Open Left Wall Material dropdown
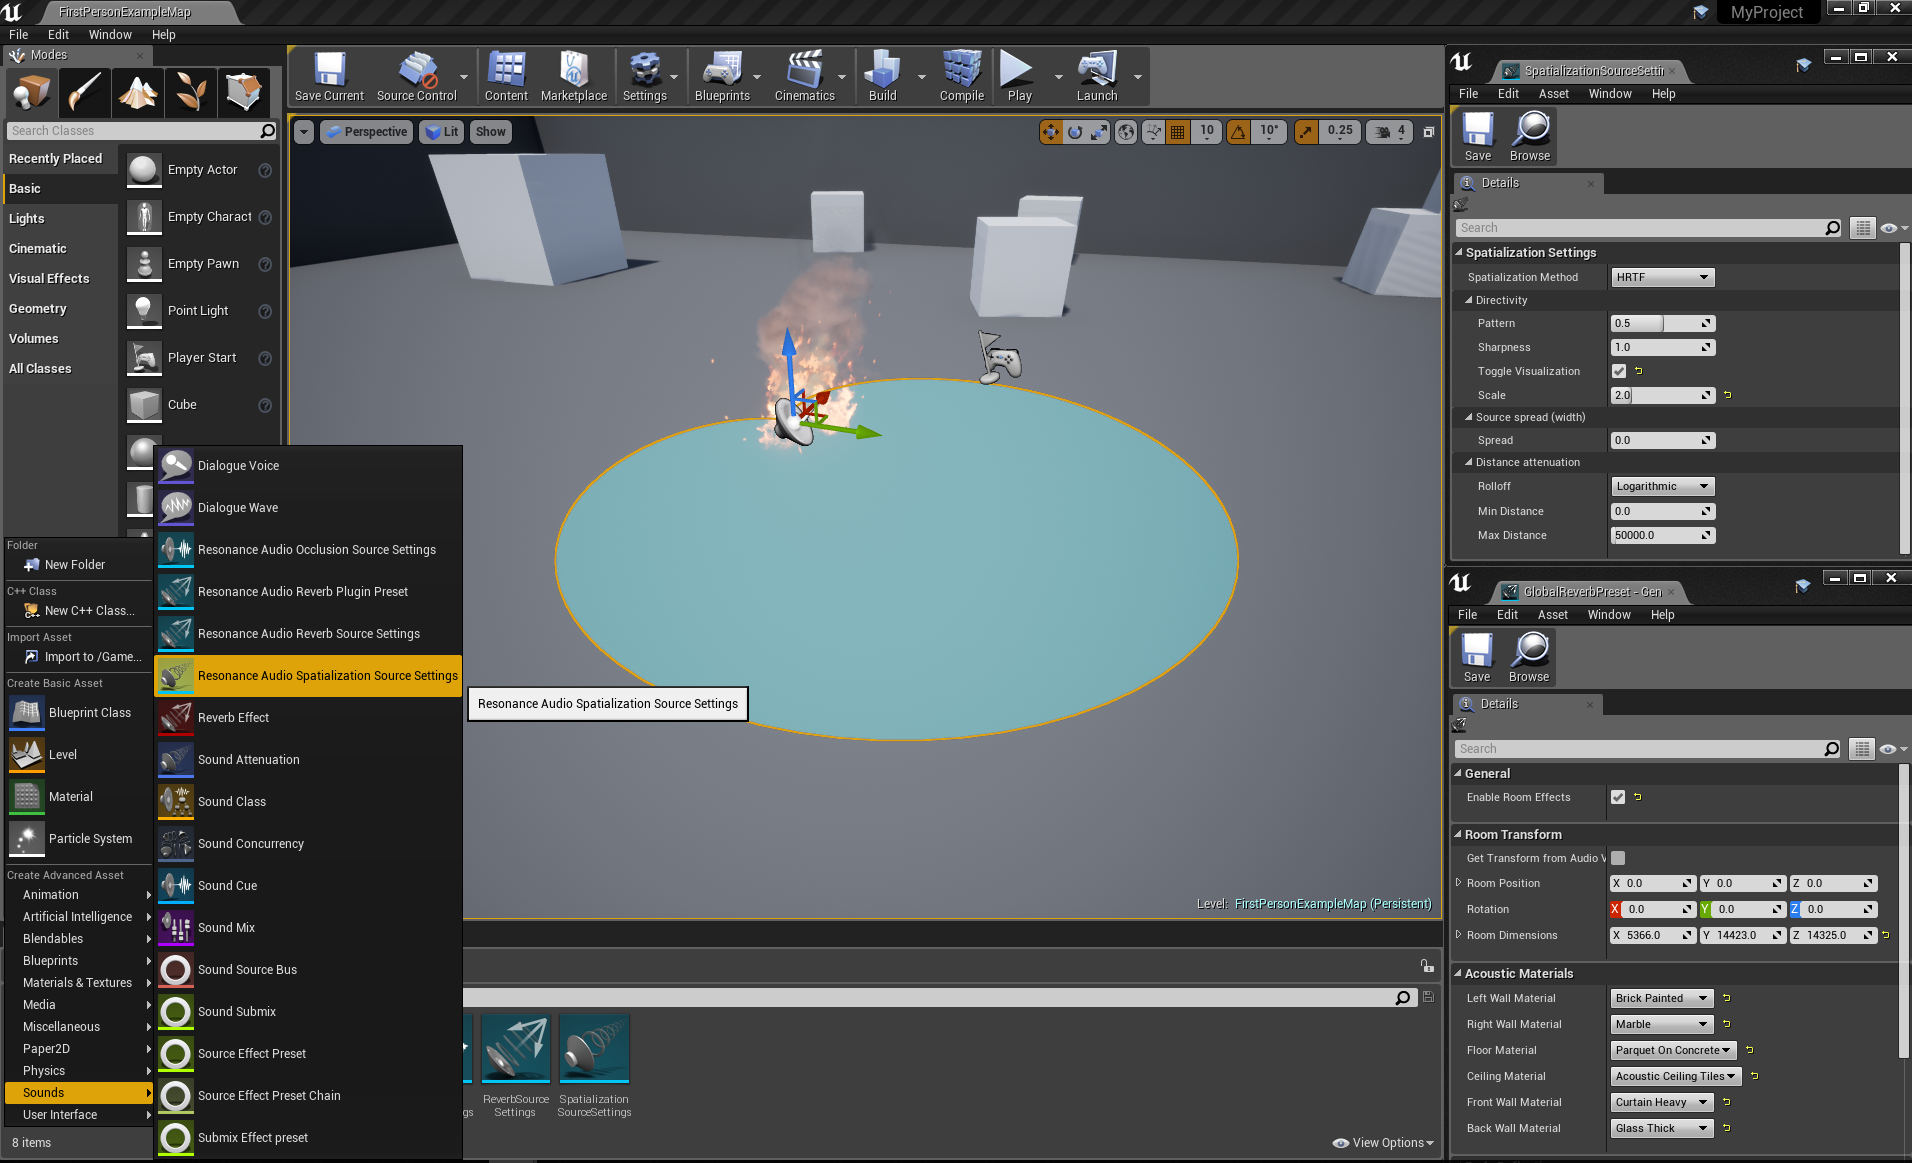 click(x=1662, y=998)
